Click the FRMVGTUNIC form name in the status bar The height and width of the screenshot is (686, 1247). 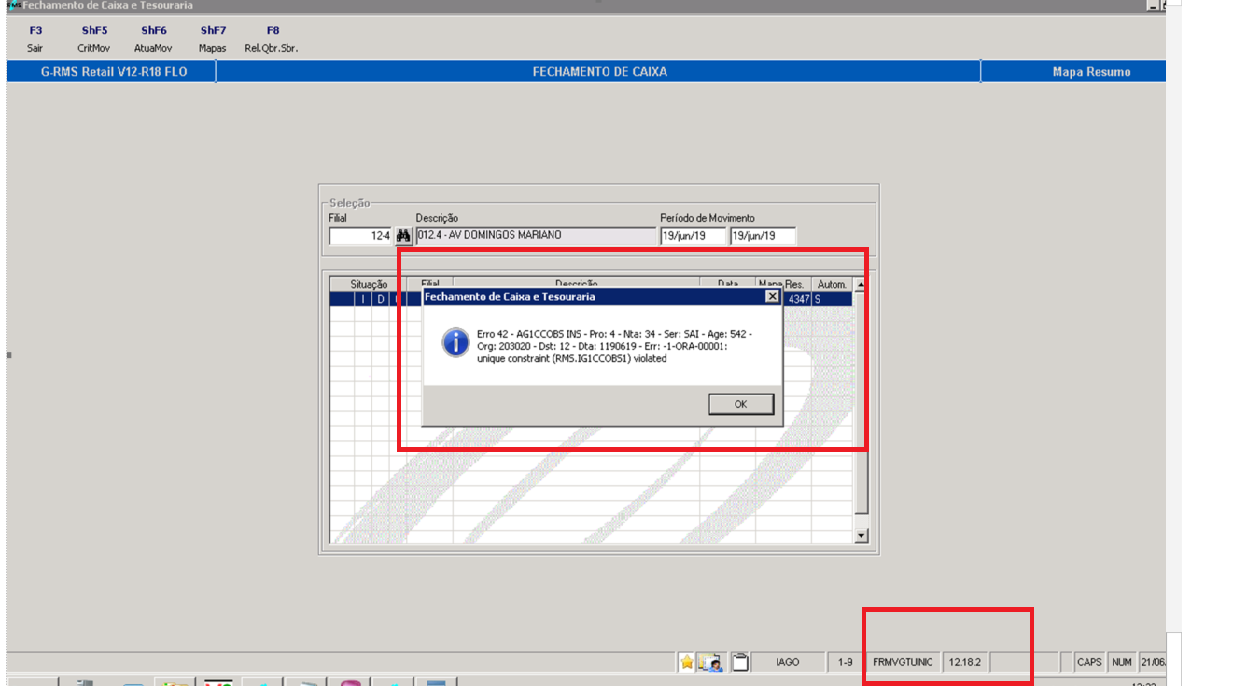click(x=902, y=662)
